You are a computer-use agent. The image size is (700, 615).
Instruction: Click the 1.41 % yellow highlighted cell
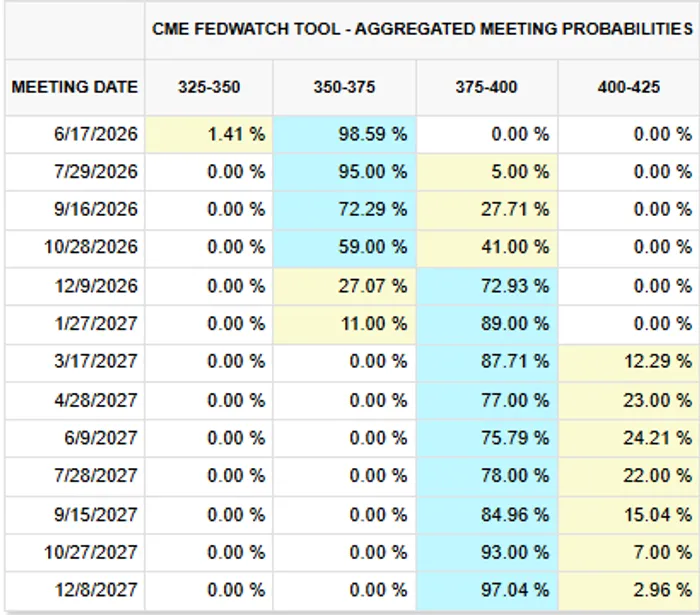209,134
